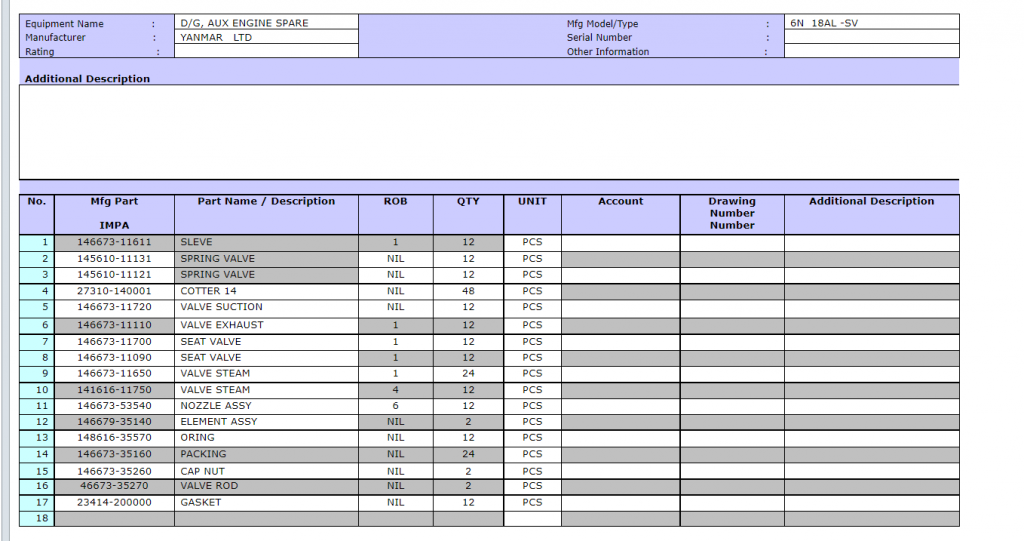Screen dimensions: 1024x541
Task: Click the GASKET part name cell
Action: click(x=266, y=502)
